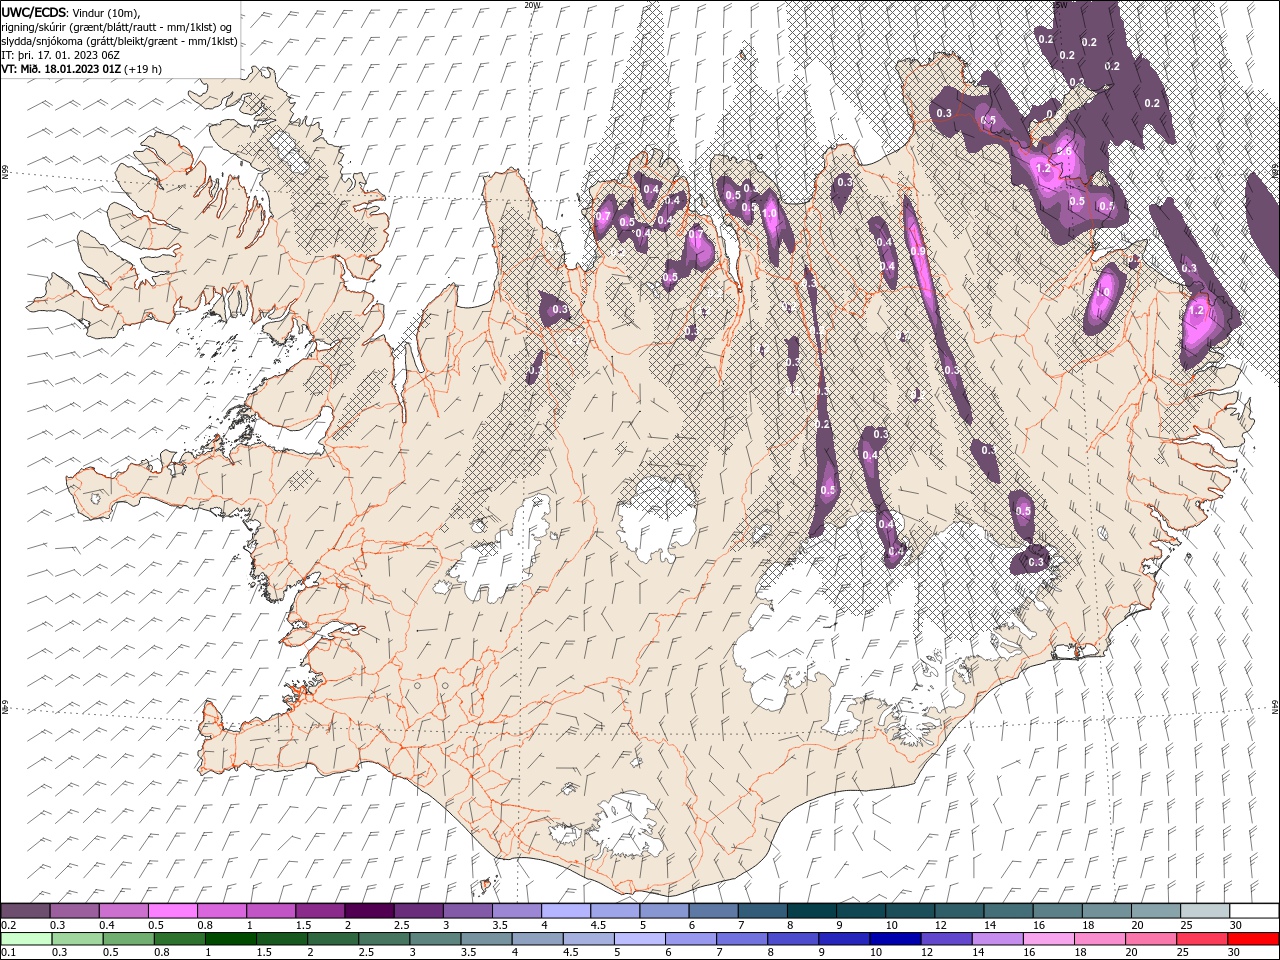Click the 'rigning/skúrir' legend description line
Viewport: 1280px width, 960px height.
click(x=116, y=27)
